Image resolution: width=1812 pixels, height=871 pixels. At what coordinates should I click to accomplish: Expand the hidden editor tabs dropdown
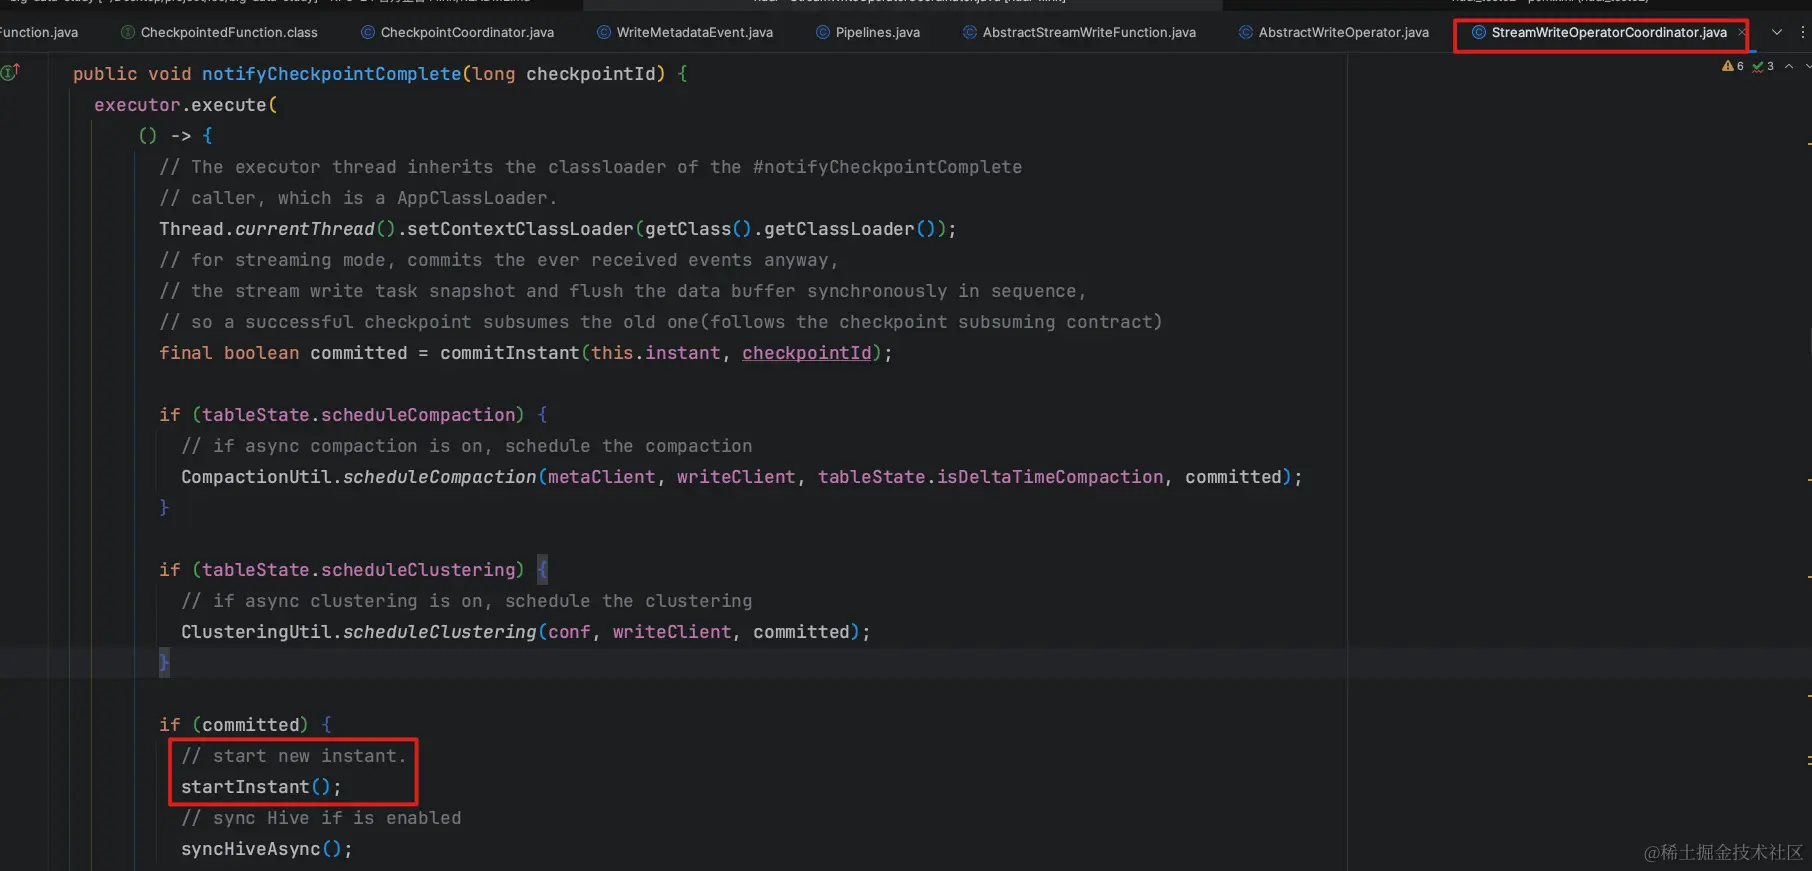pos(1777,32)
